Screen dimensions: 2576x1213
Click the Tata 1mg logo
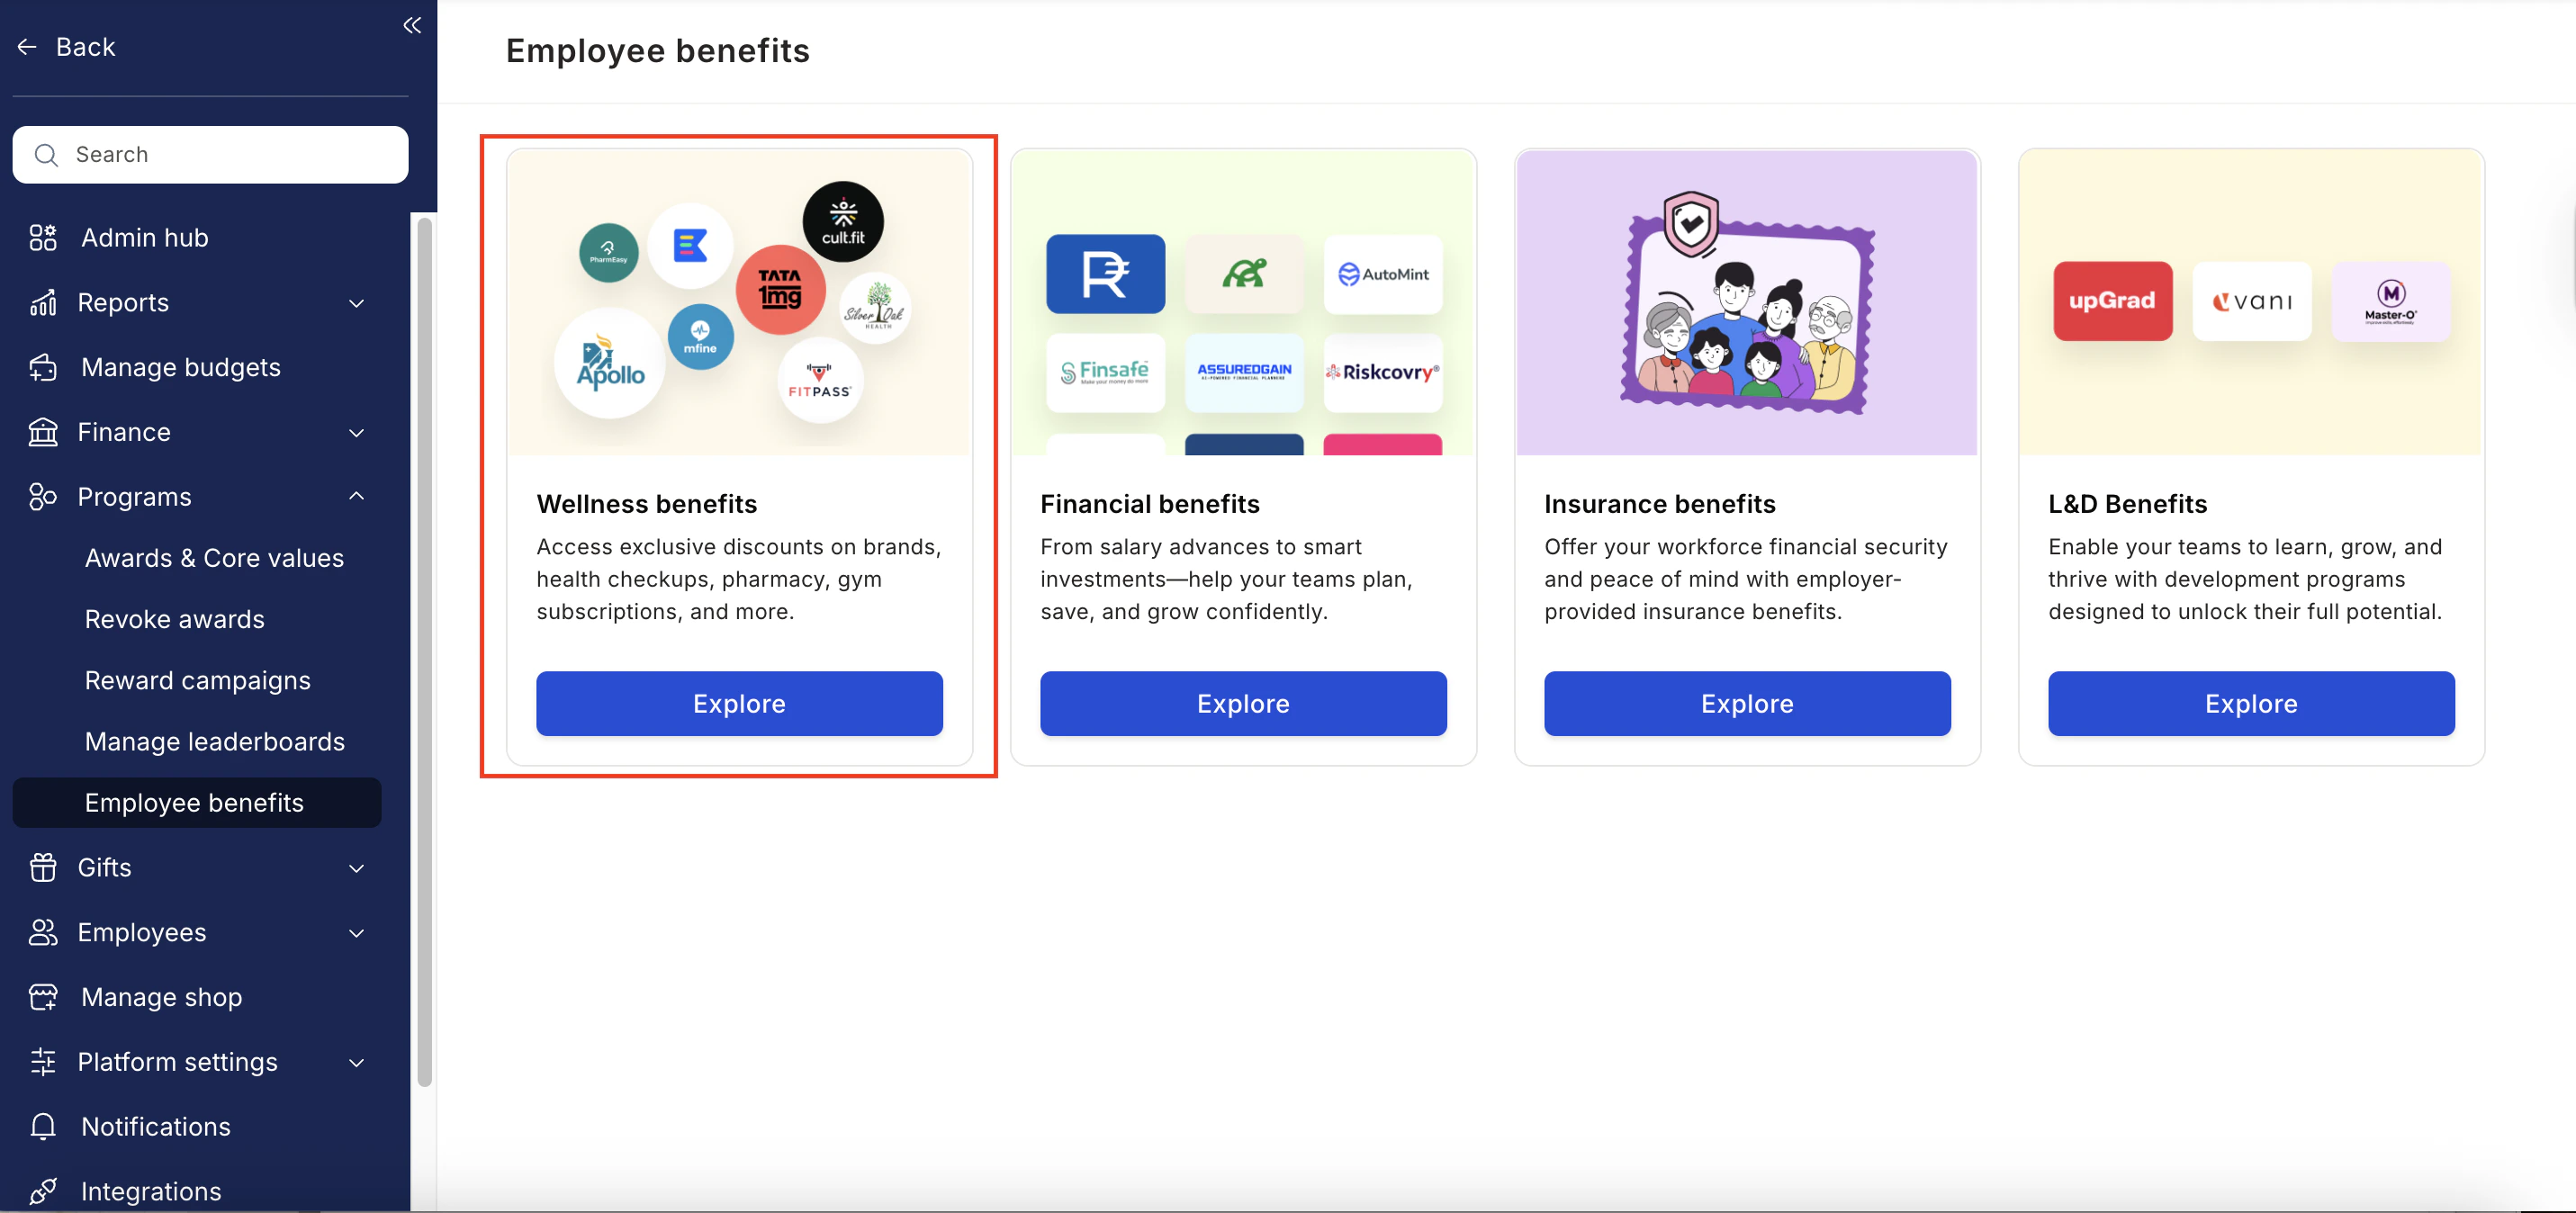point(780,290)
